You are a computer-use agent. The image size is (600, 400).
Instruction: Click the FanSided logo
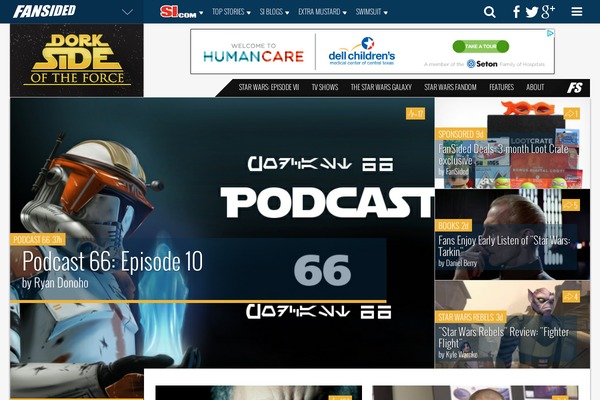point(44,11)
